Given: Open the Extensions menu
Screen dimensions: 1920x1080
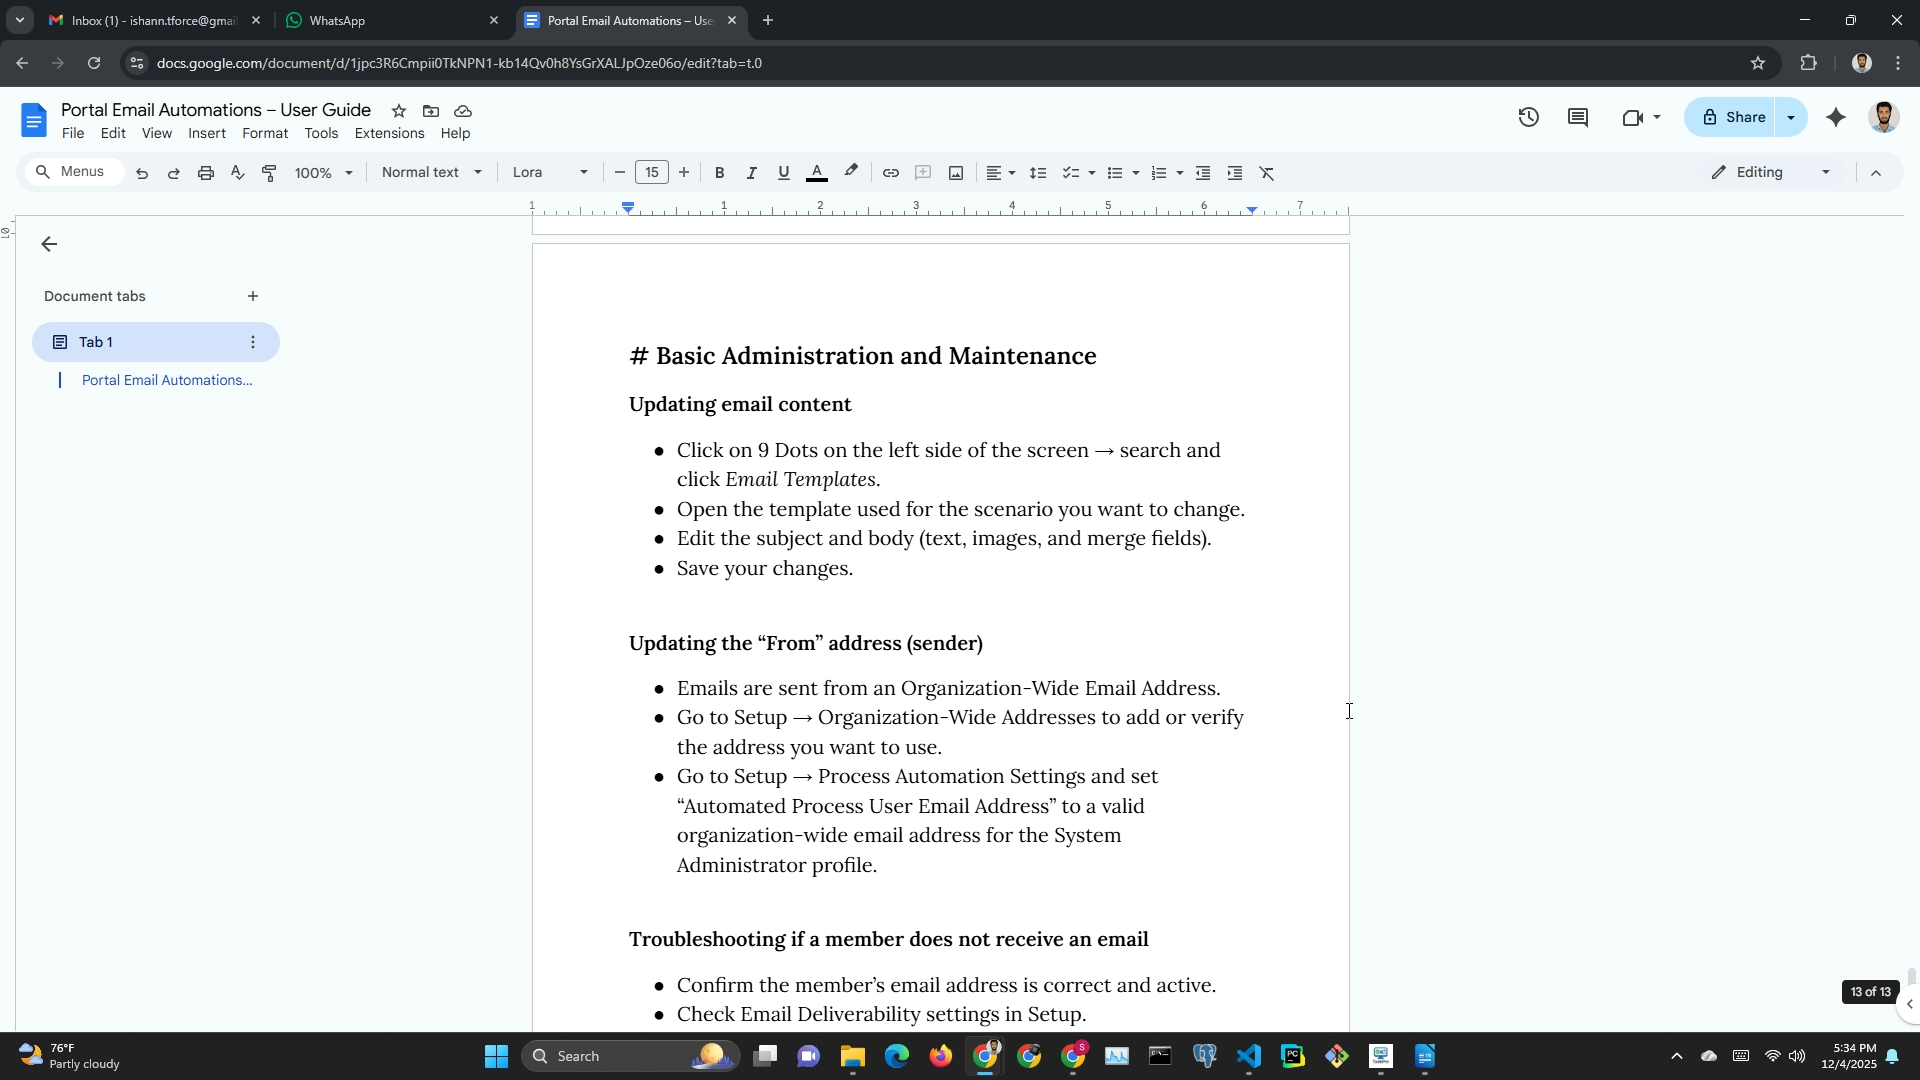Looking at the screenshot, I should [389, 133].
